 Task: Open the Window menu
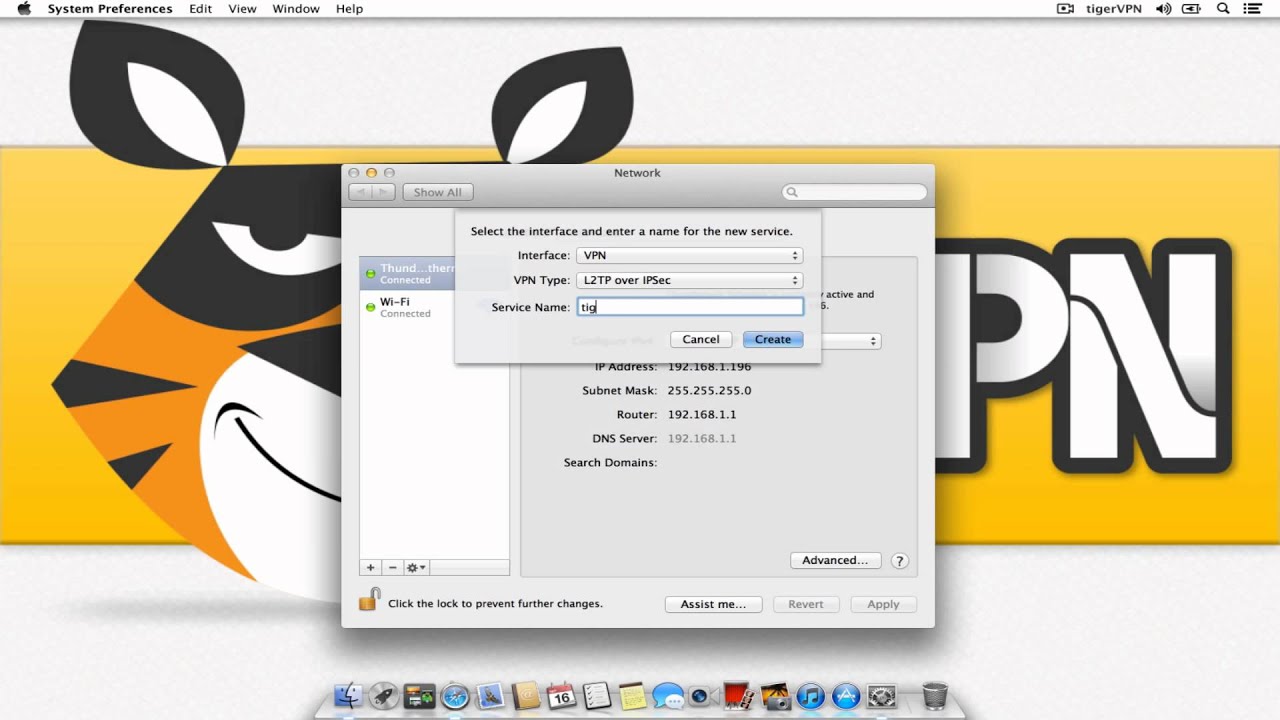296,9
